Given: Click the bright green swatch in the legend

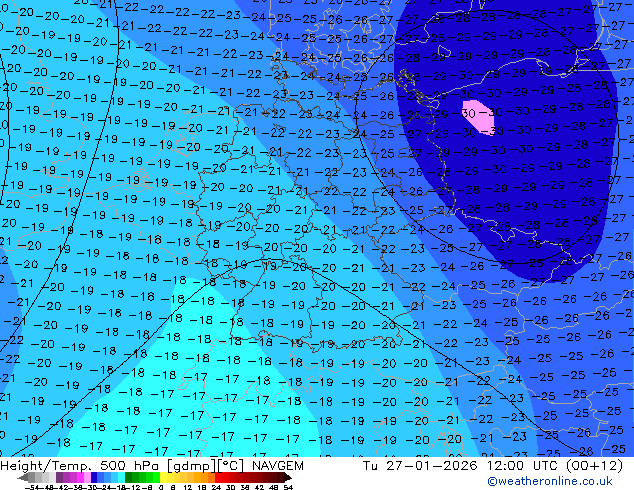Looking at the screenshot, I should [156, 477].
